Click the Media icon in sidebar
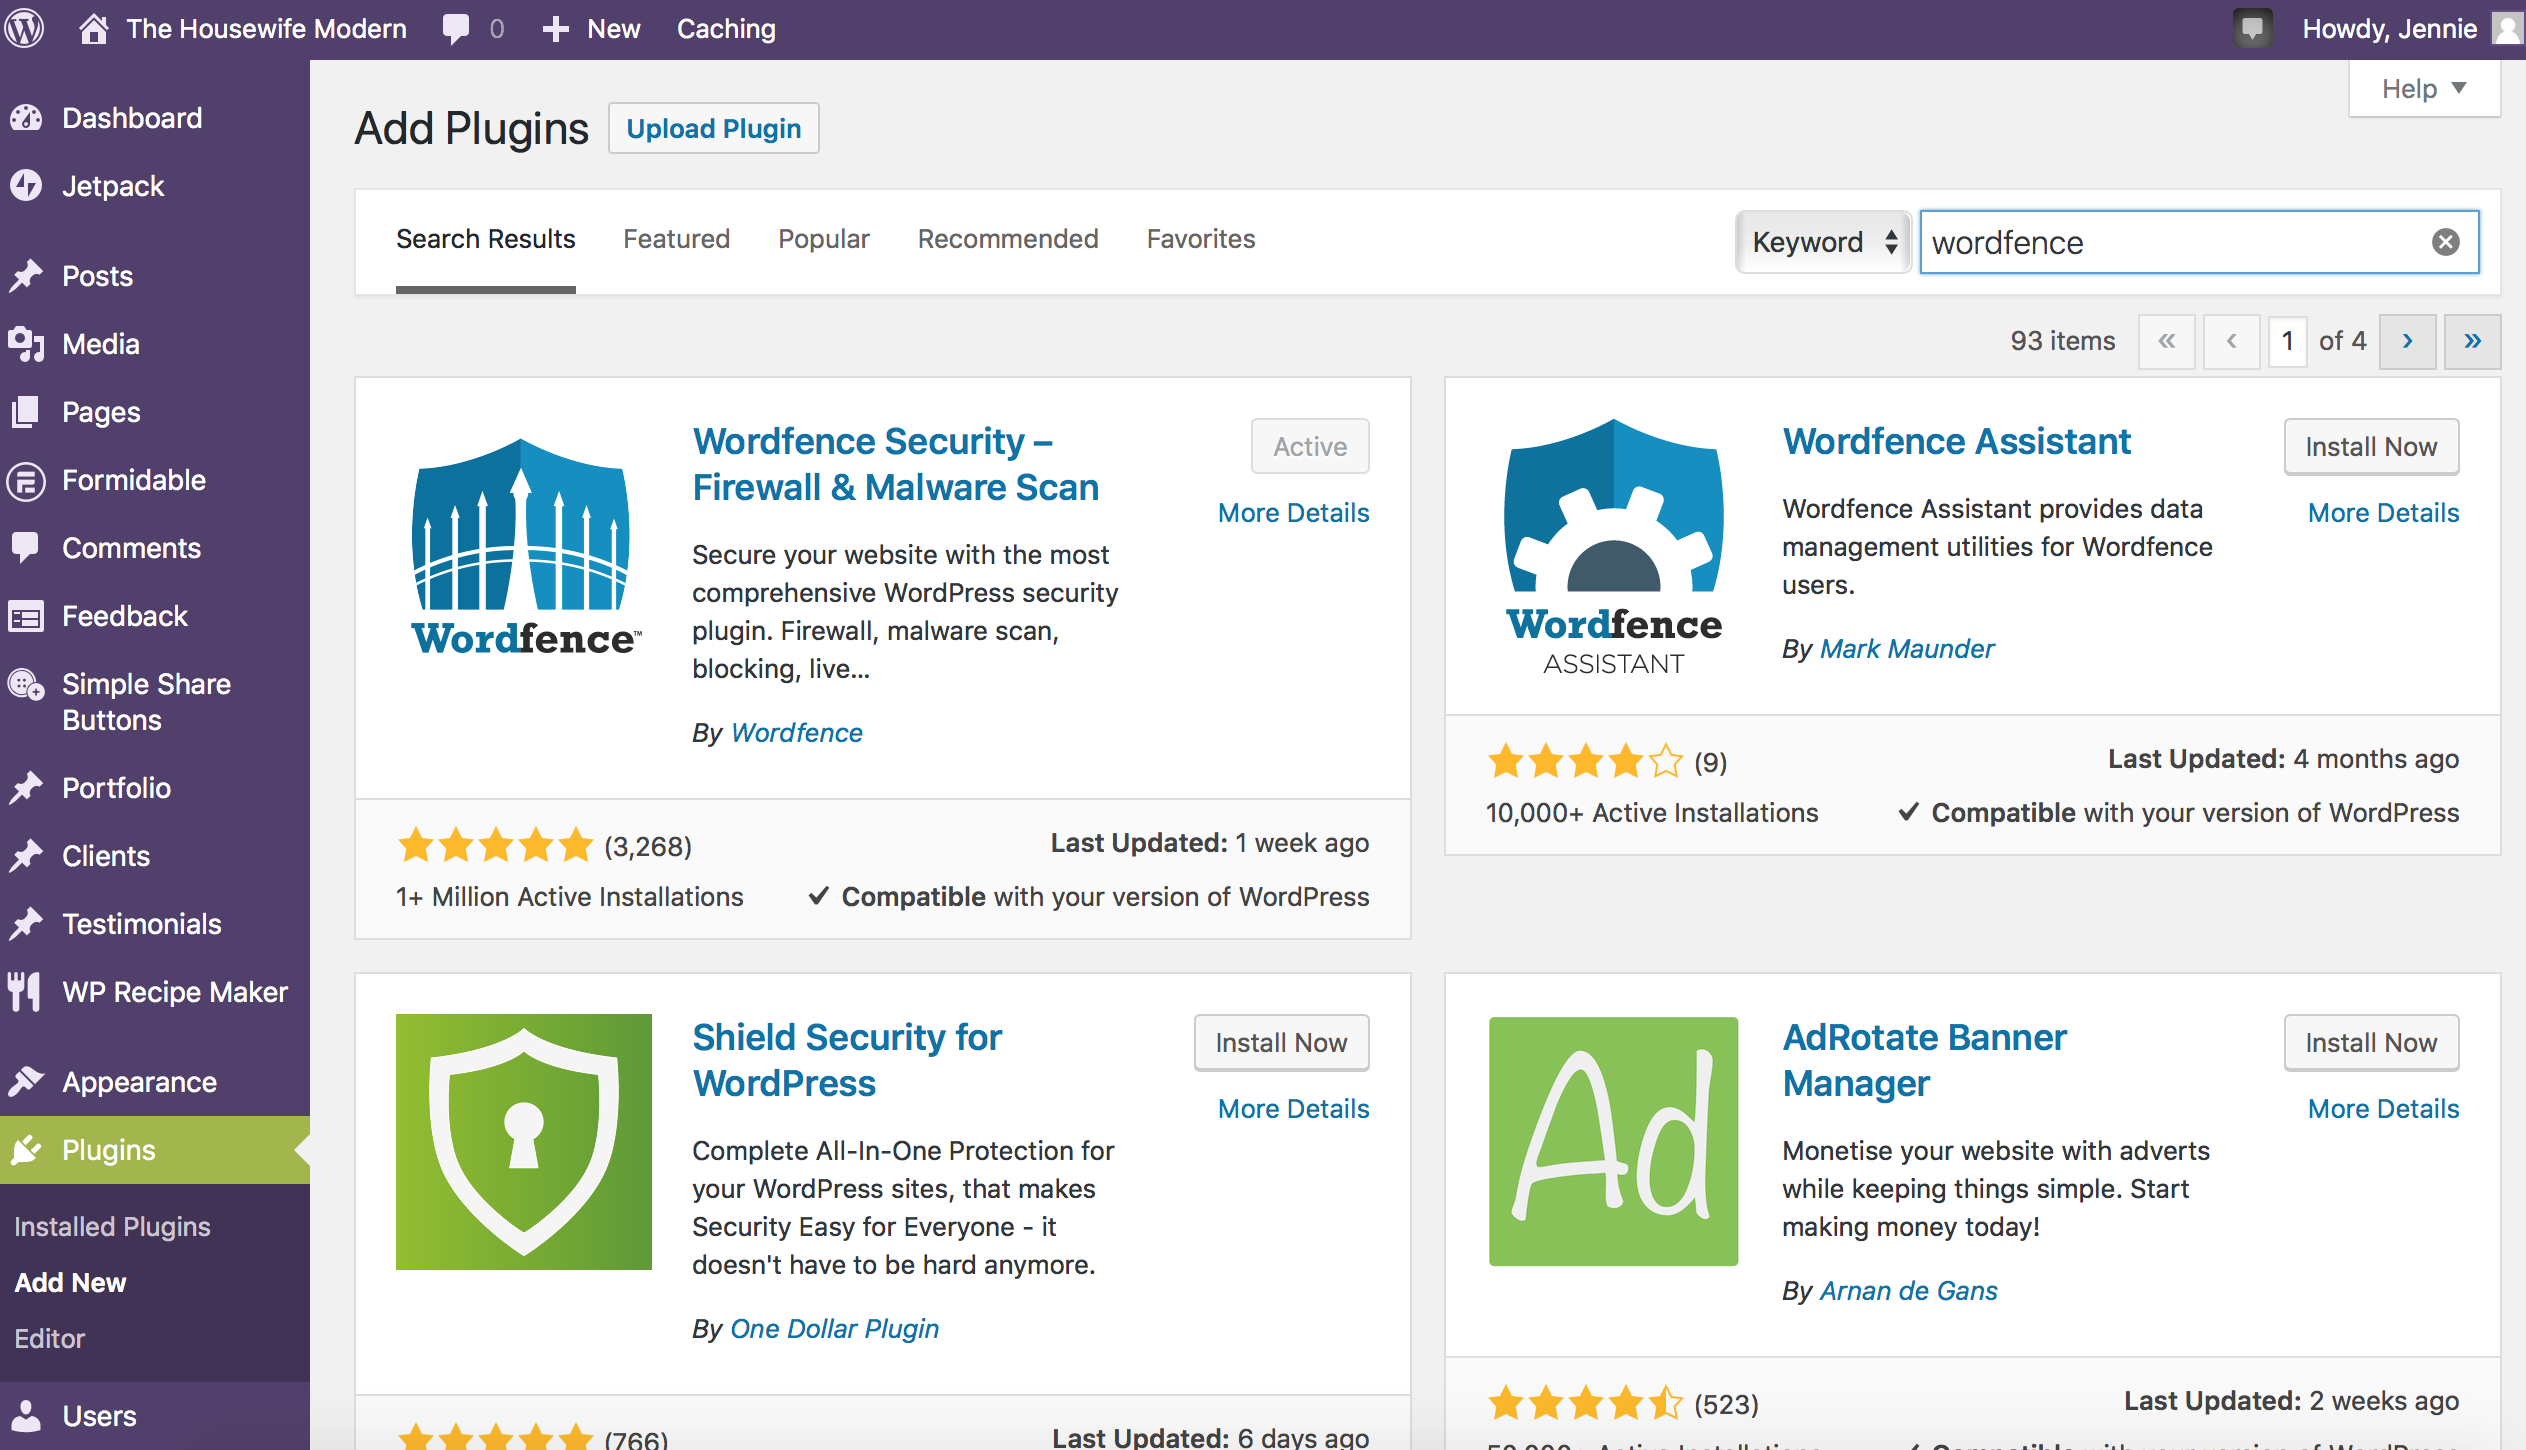2526x1450 pixels. [26, 344]
